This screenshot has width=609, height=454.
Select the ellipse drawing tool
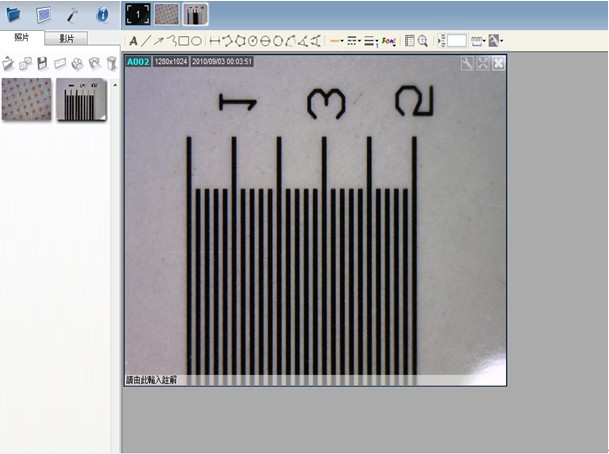[x=197, y=41]
